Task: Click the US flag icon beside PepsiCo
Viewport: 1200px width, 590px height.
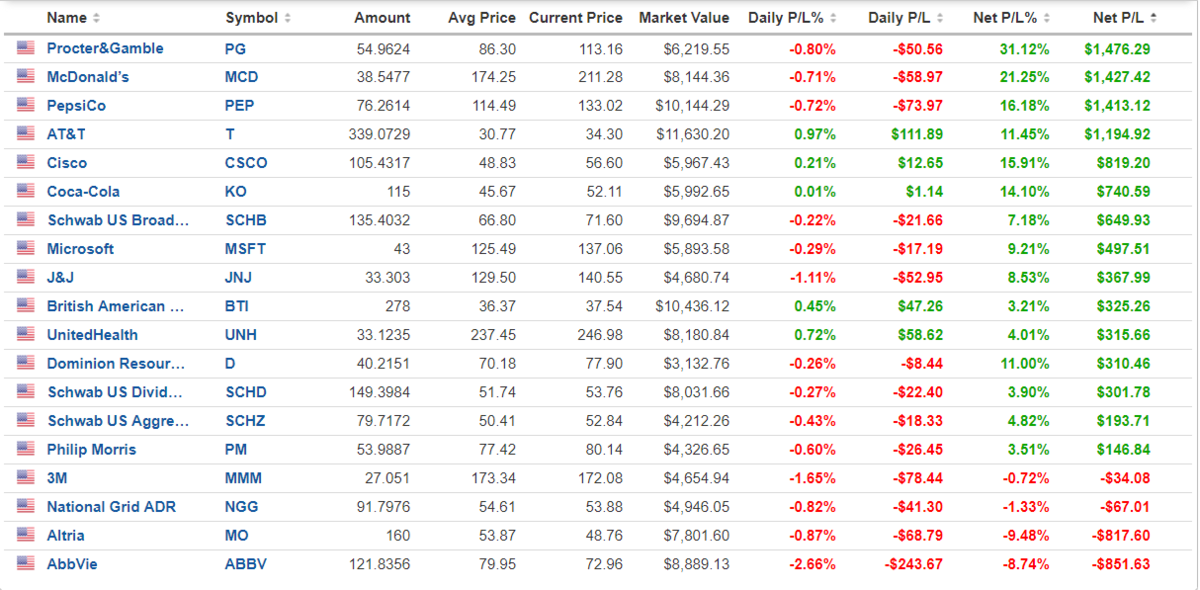Action: coord(25,105)
